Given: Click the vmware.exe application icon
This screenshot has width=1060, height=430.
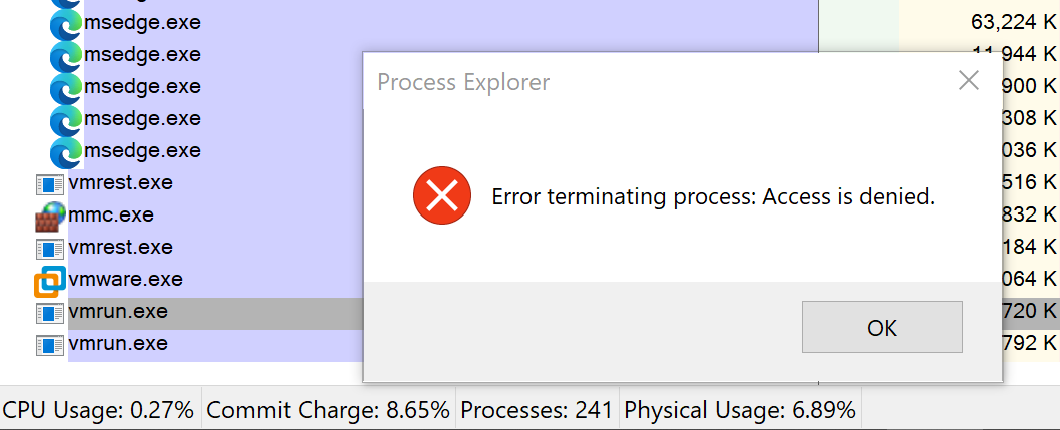Looking at the screenshot, I should pos(49,280).
